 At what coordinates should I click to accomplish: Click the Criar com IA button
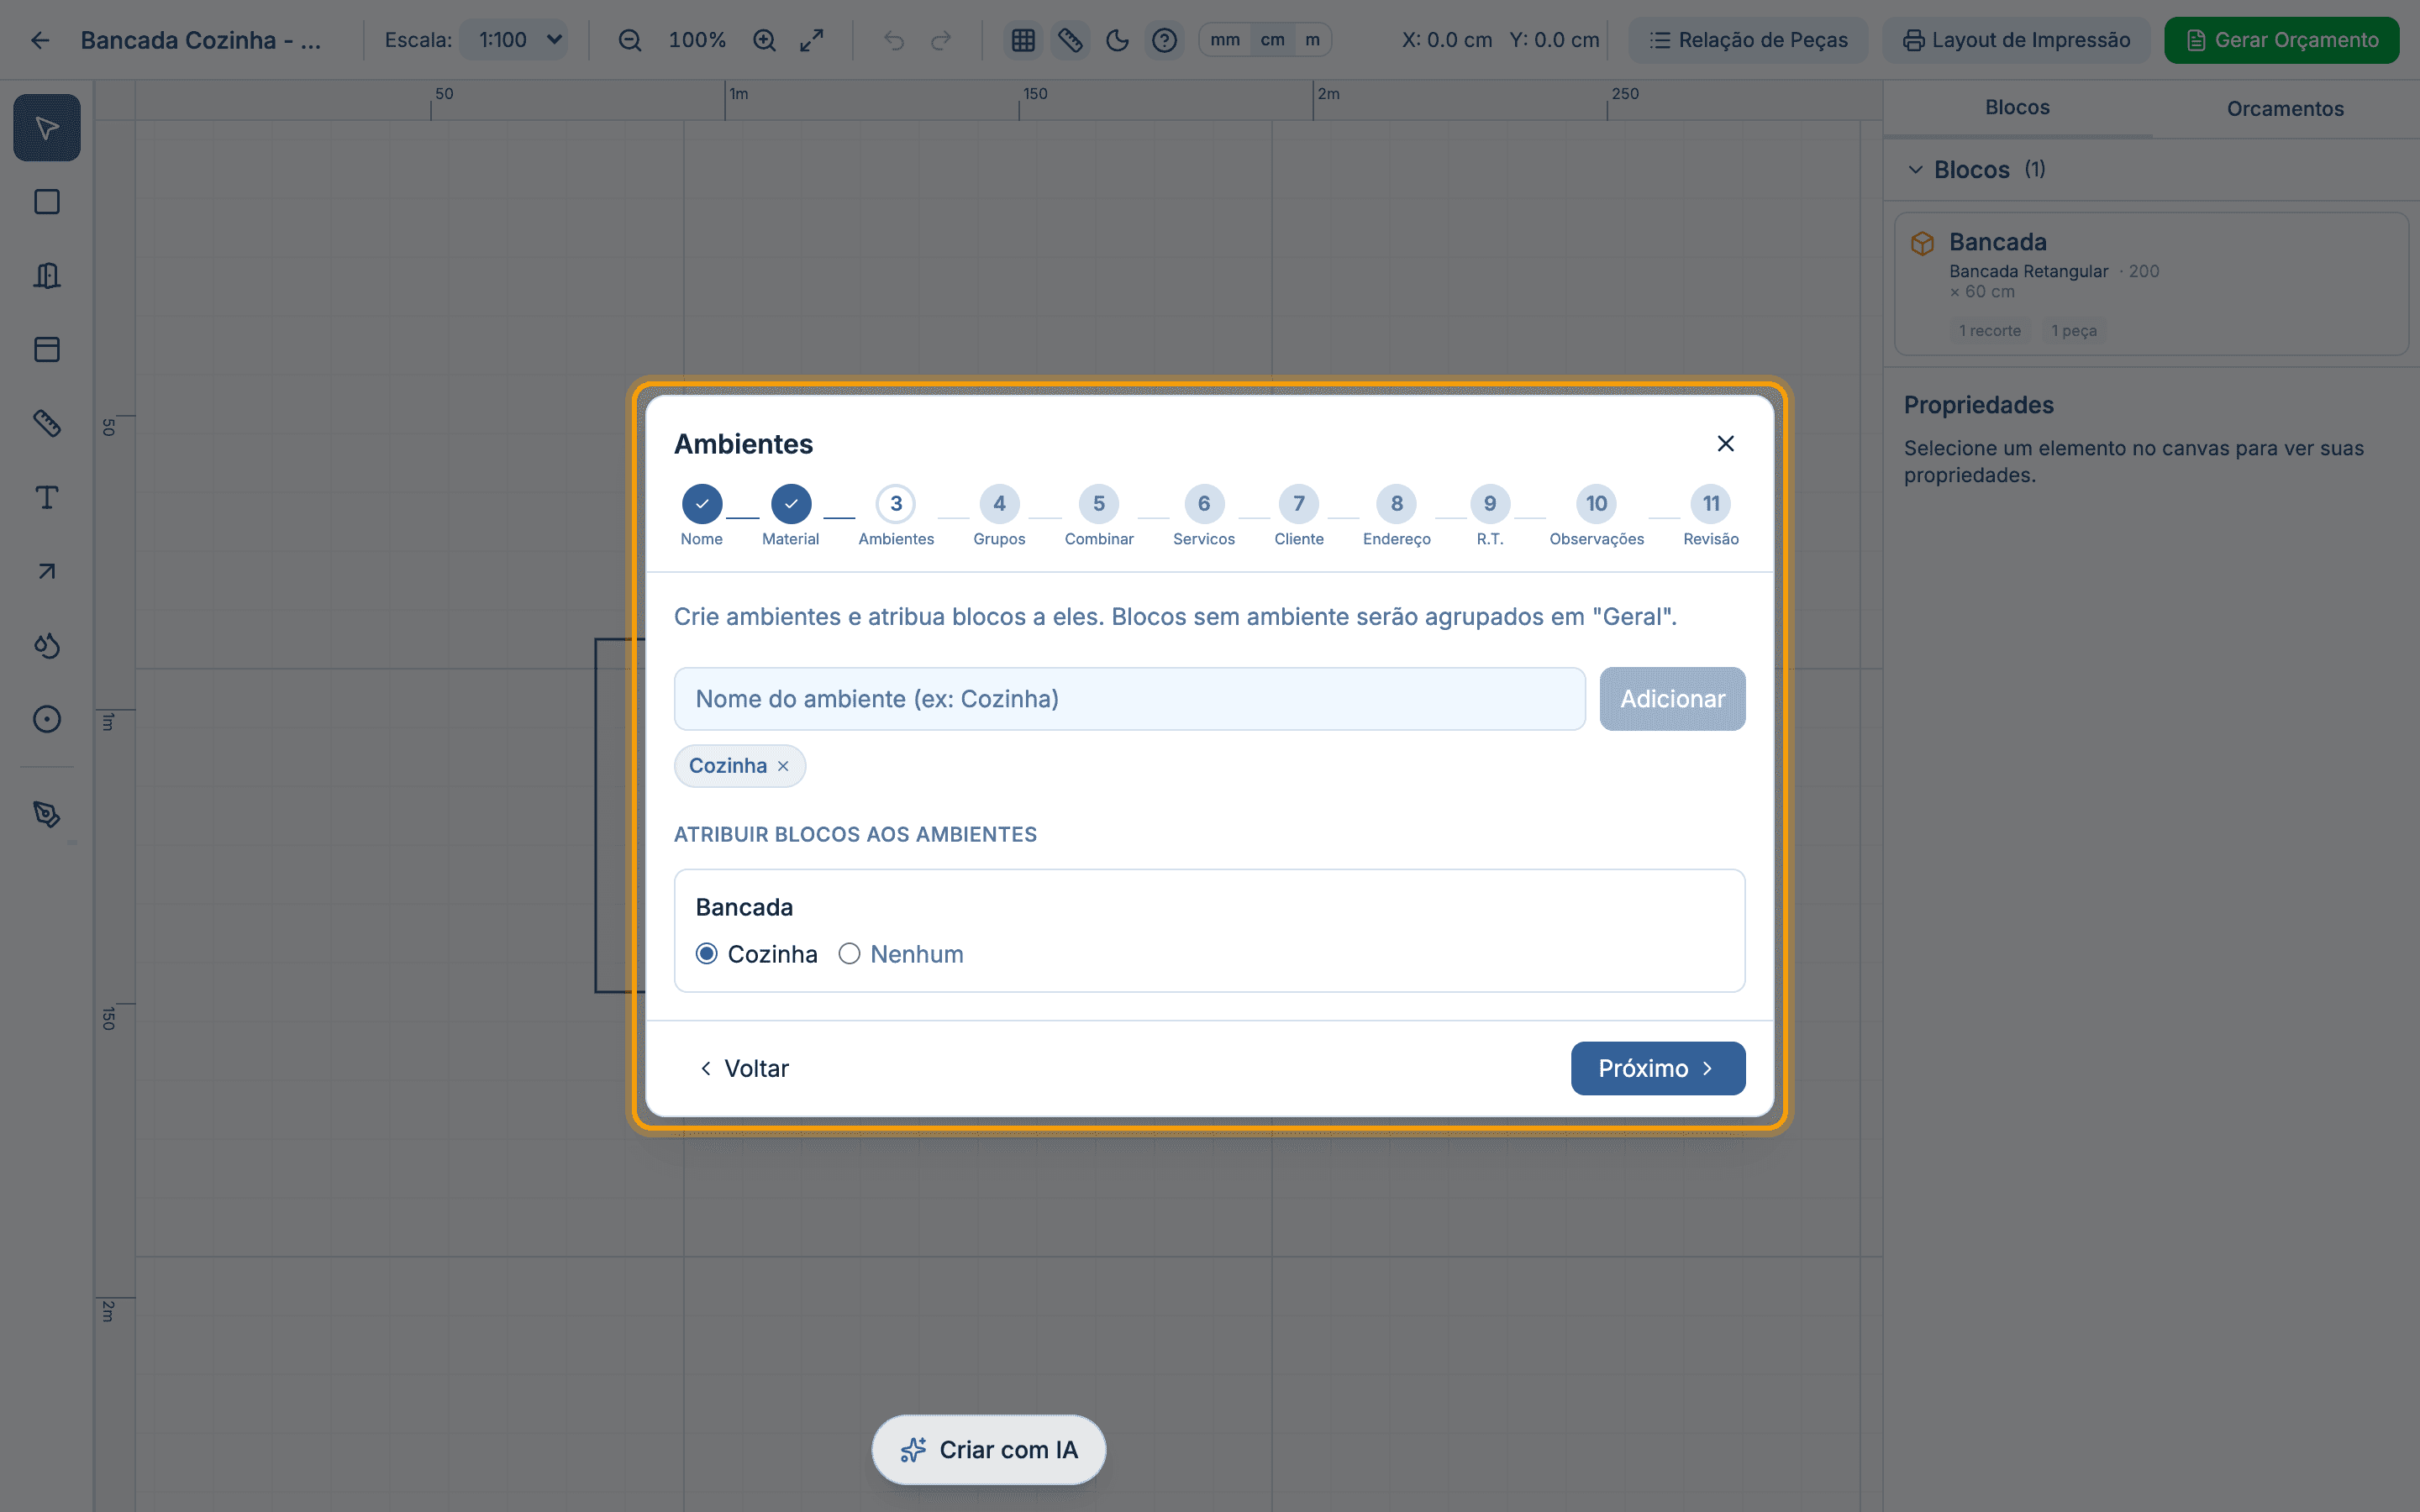pos(988,1450)
